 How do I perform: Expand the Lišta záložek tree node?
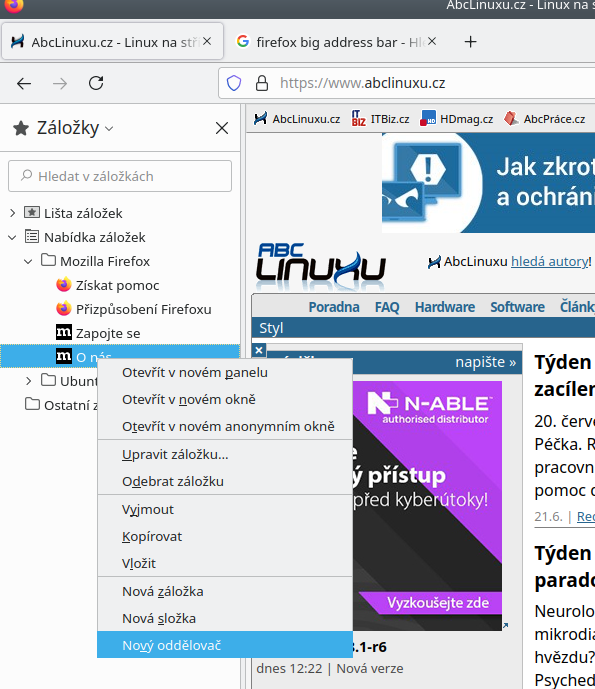pos(12,213)
